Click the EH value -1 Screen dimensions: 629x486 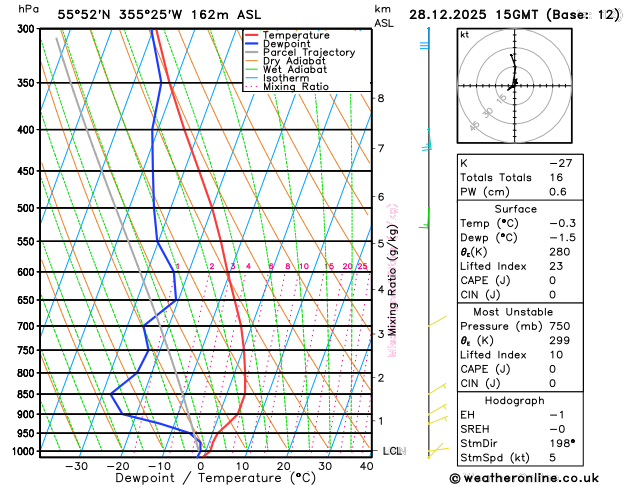(x=556, y=415)
